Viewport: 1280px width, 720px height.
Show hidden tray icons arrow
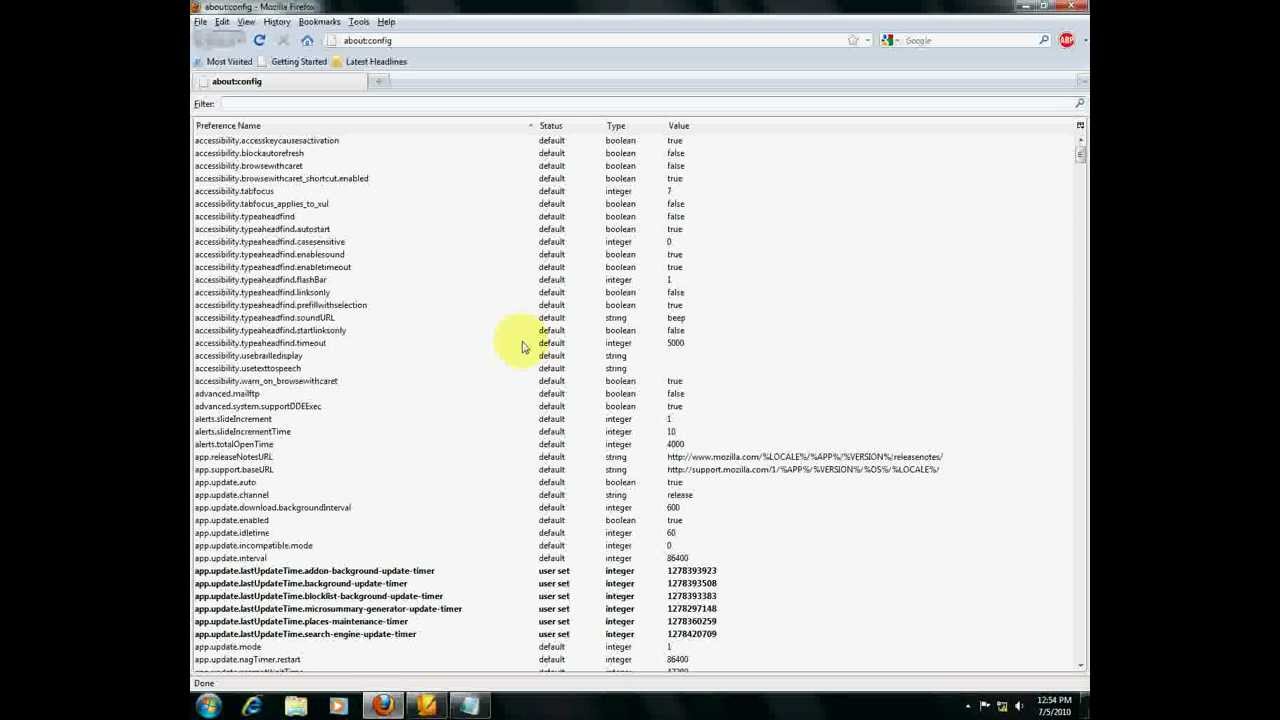coord(967,707)
